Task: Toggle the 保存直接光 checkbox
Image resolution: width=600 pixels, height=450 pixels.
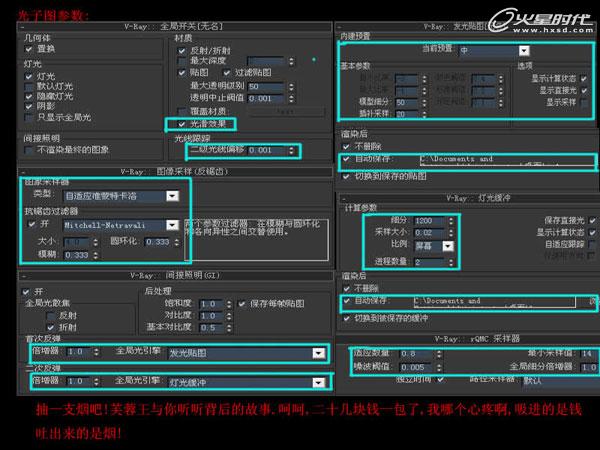Action: pyautogui.click(x=592, y=220)
